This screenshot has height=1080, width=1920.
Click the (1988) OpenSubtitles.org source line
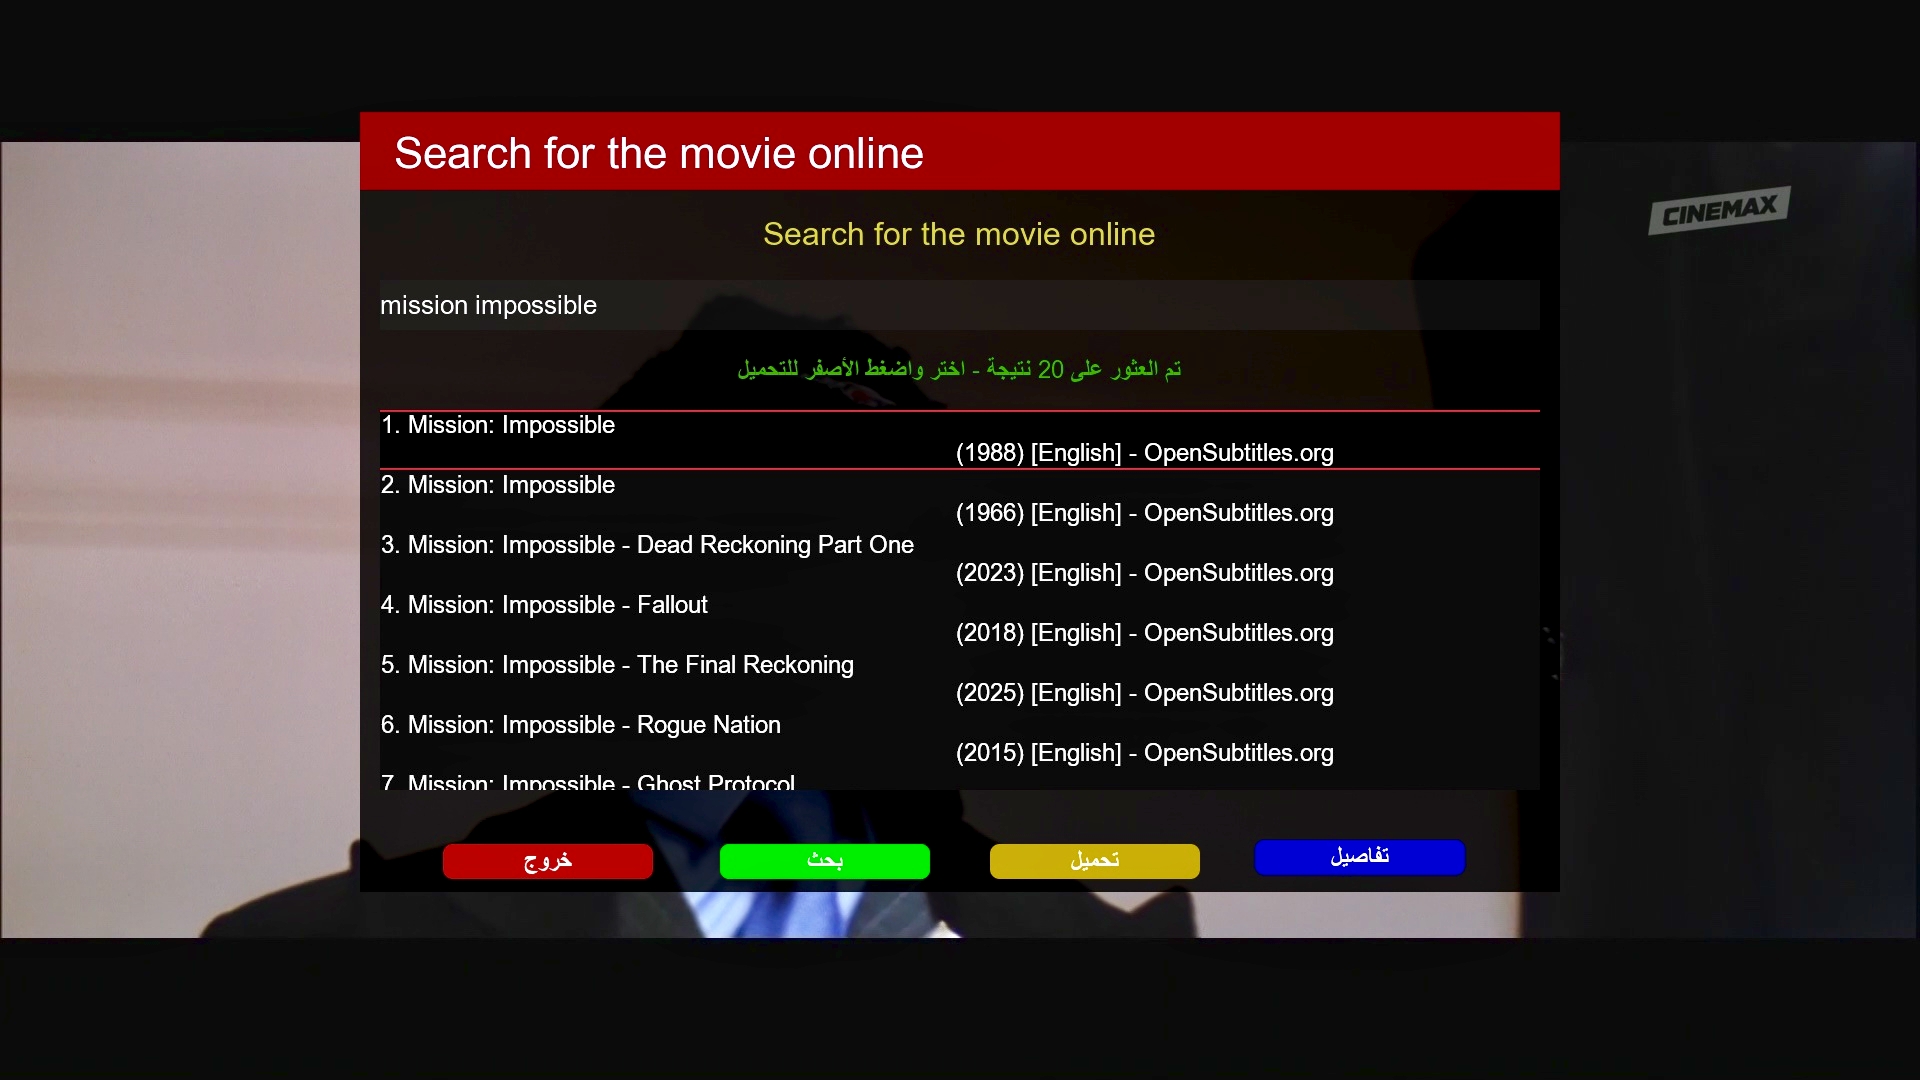click(x=1144, y=453)
